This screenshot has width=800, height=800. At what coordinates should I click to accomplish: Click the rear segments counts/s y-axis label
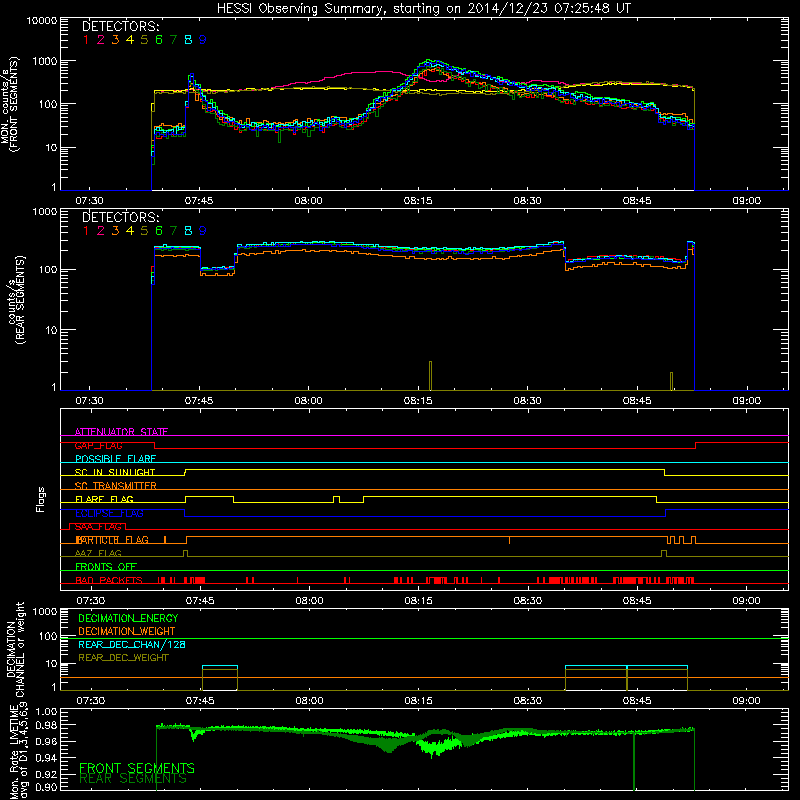tap(16, 300)
